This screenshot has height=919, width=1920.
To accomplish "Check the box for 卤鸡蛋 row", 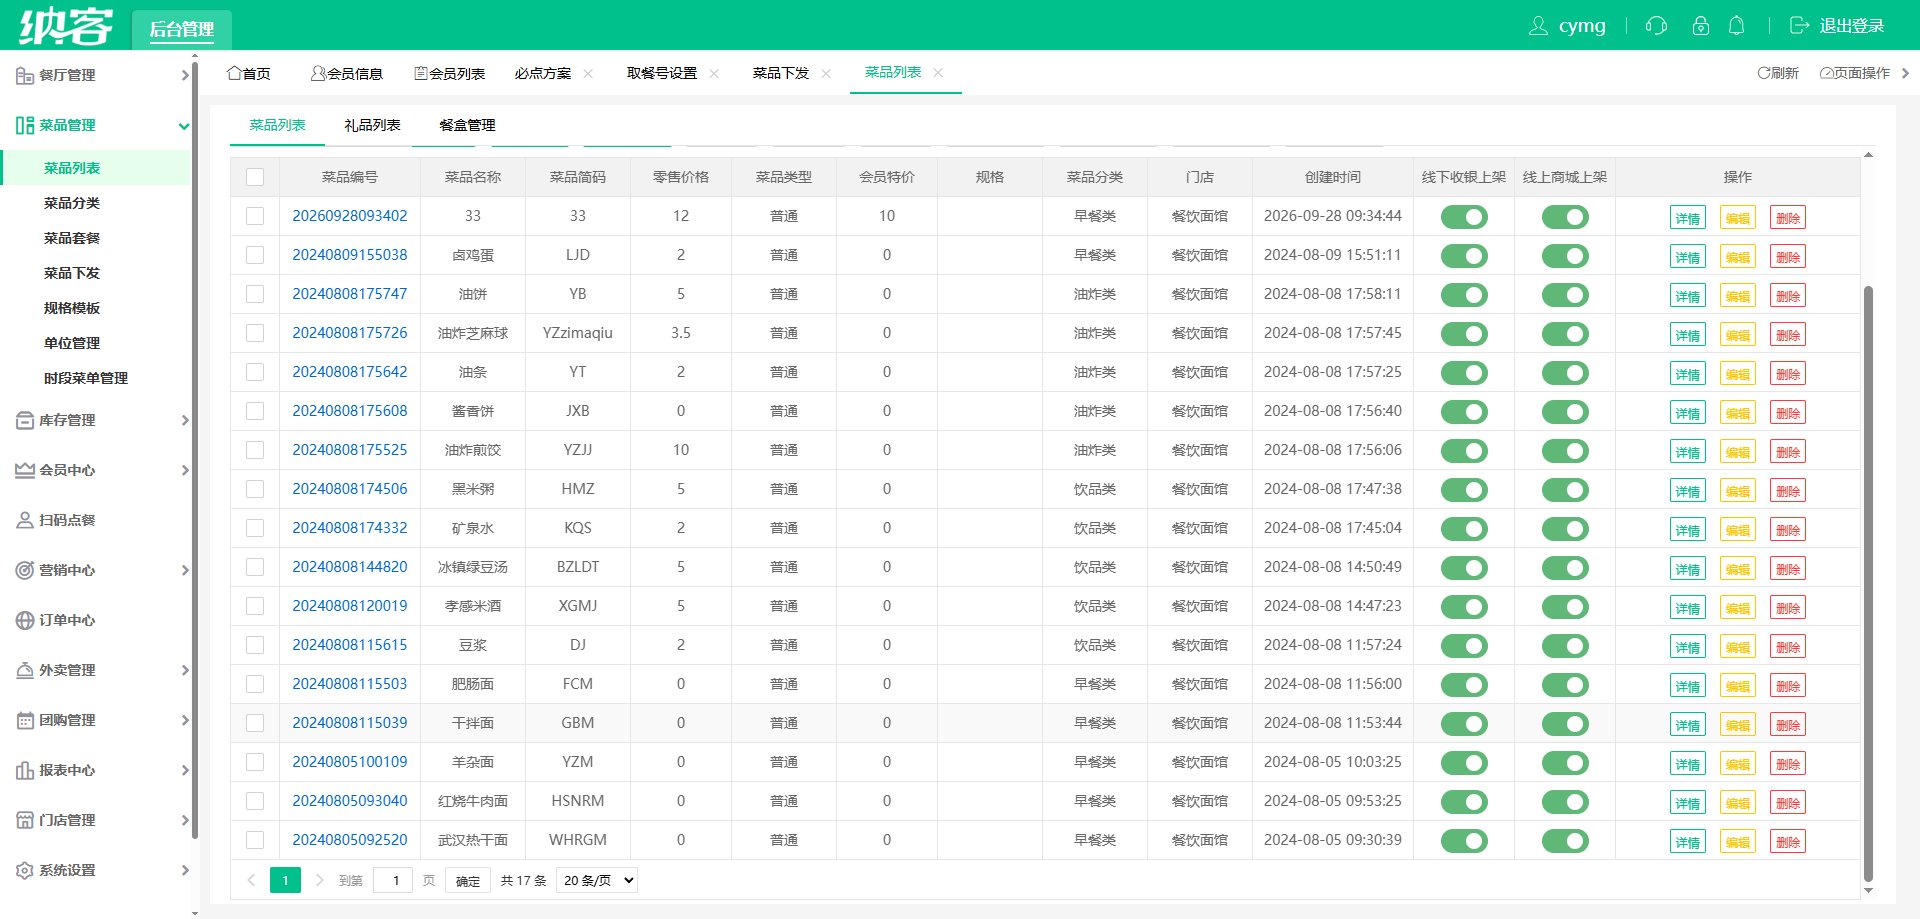I will pos(255,255).
